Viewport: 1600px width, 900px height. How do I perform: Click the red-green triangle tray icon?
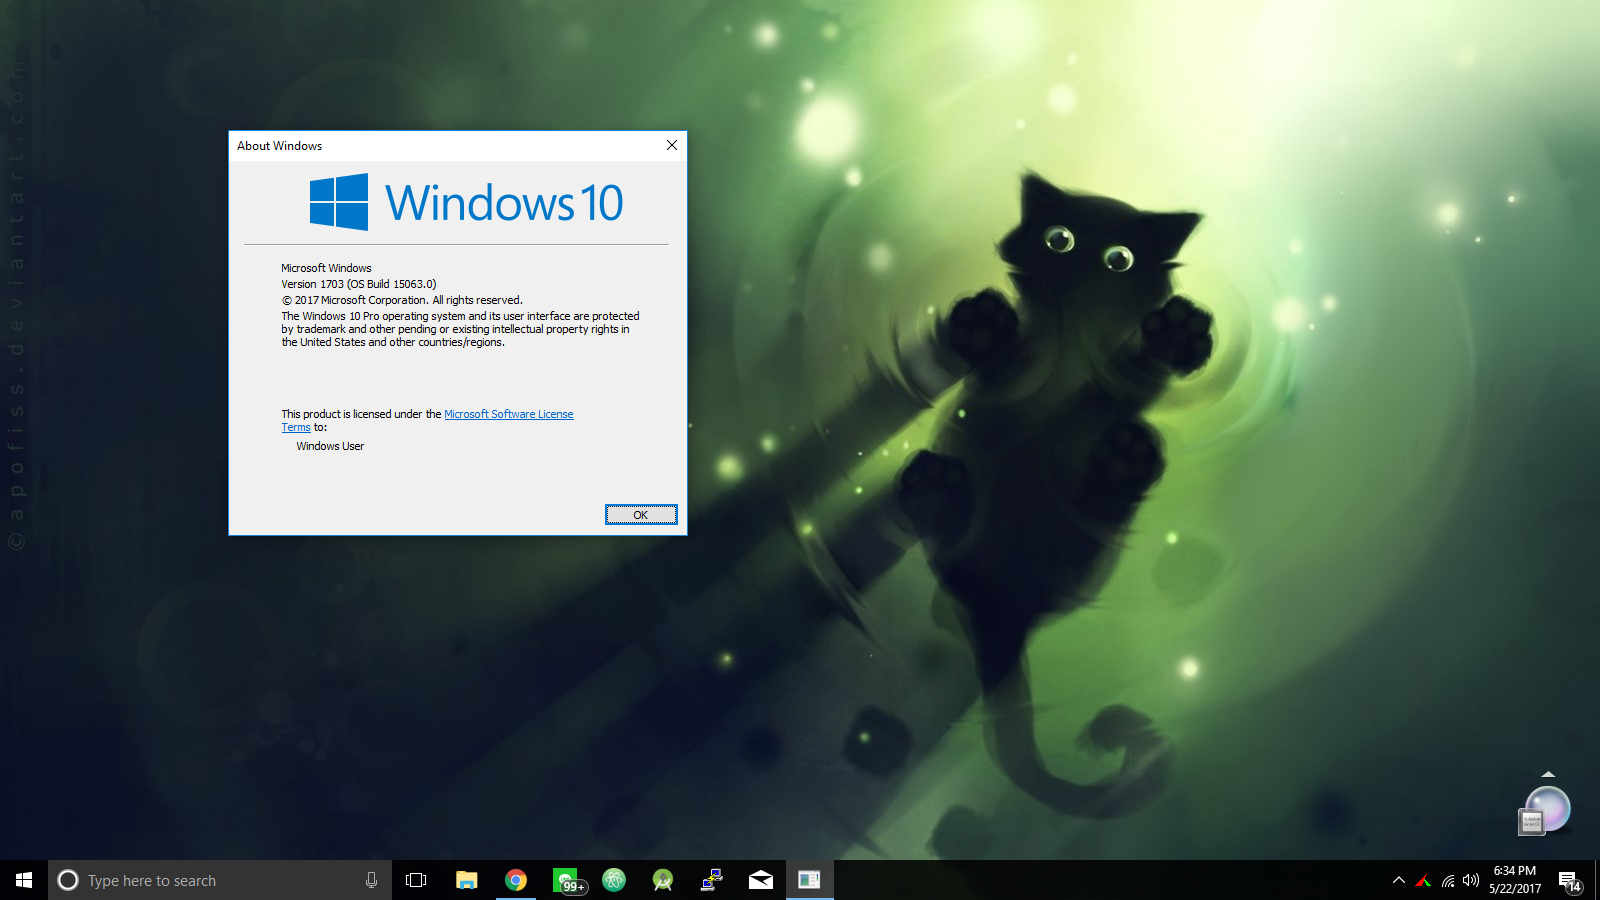point(1423,881)
